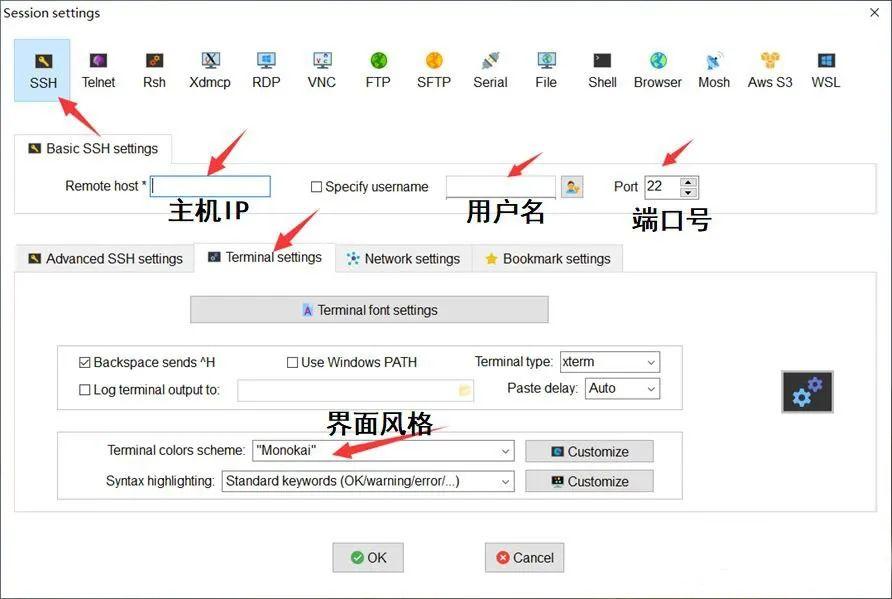Uncheck Backspace sends ^H
Image resolution: width=892 pixels, height=599 pixels.
(86, 362)
